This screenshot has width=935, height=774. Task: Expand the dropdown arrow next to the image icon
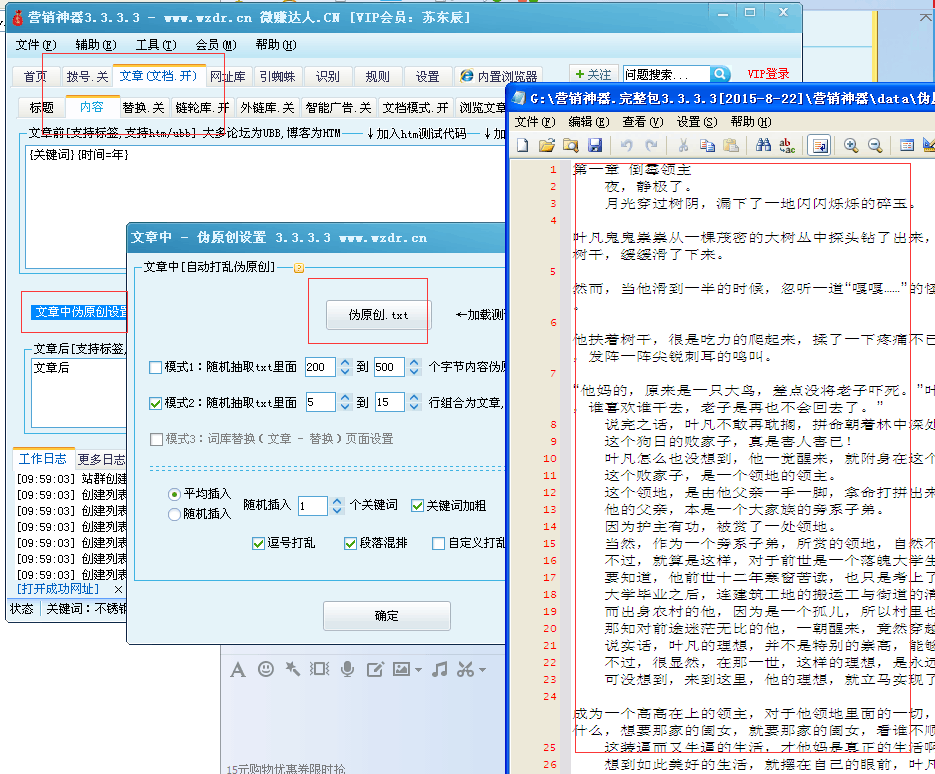417,670
